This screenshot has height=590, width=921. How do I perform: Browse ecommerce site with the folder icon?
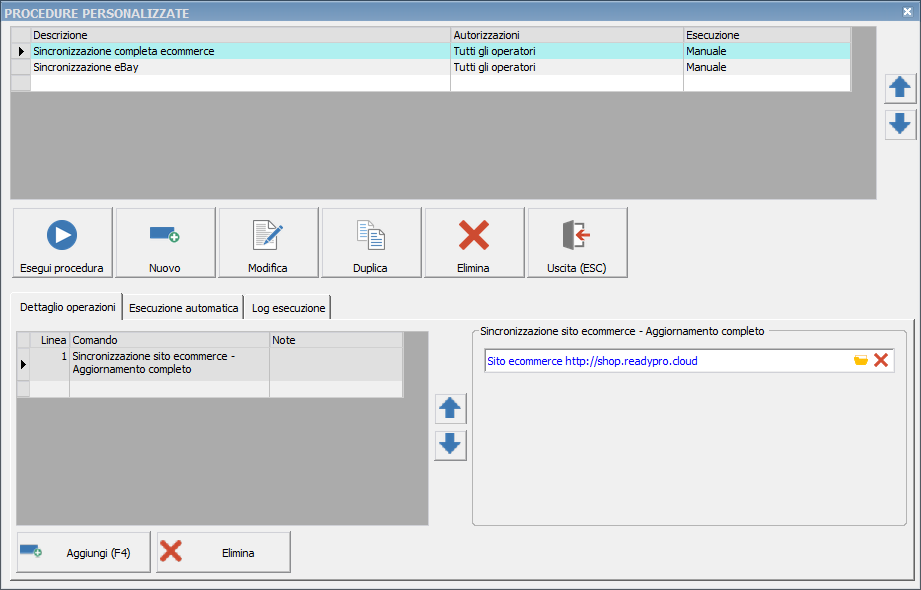coord(861,361)
